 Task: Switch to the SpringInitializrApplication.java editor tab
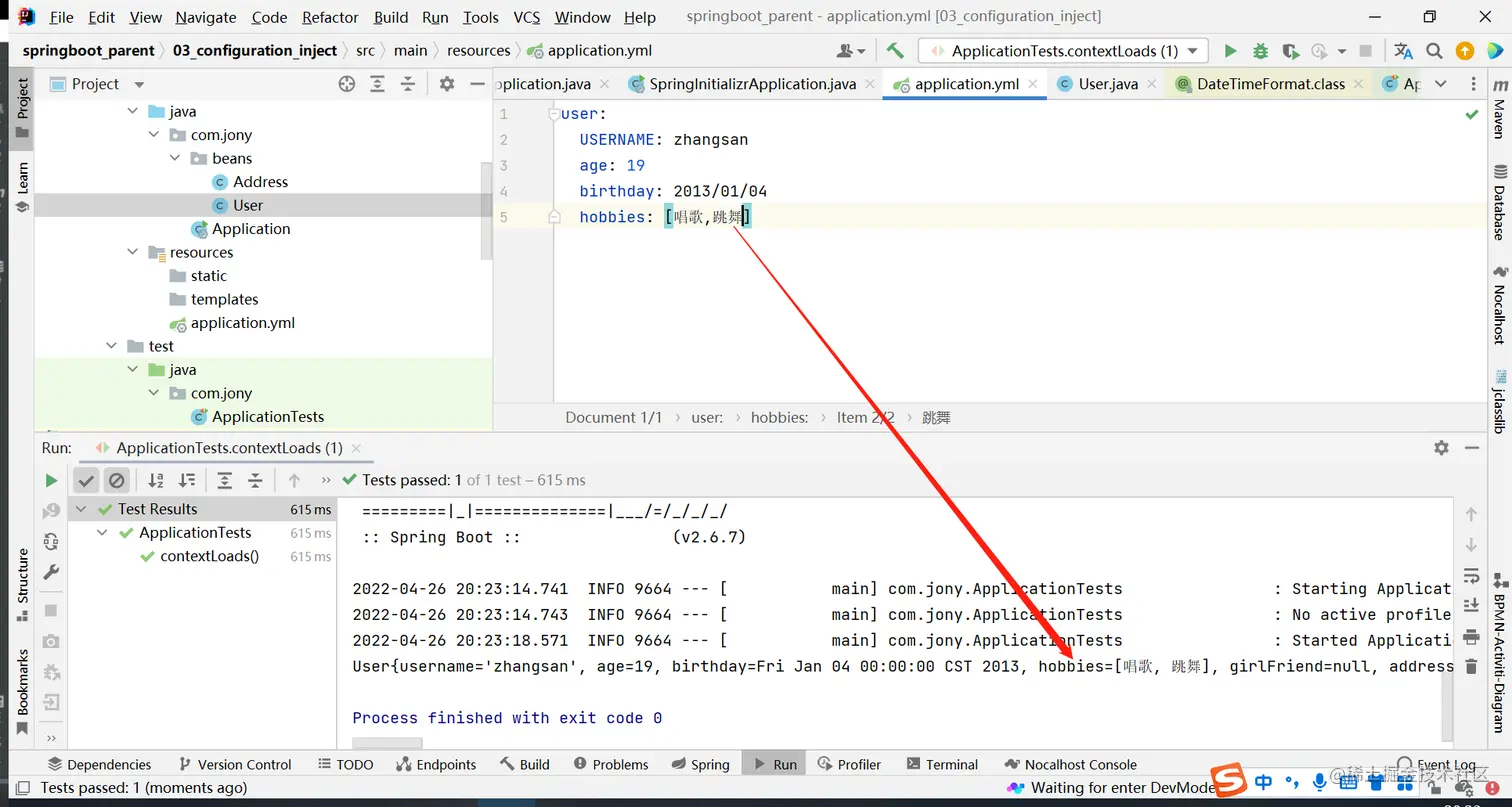pyautogui.click(x=751, y=84)
